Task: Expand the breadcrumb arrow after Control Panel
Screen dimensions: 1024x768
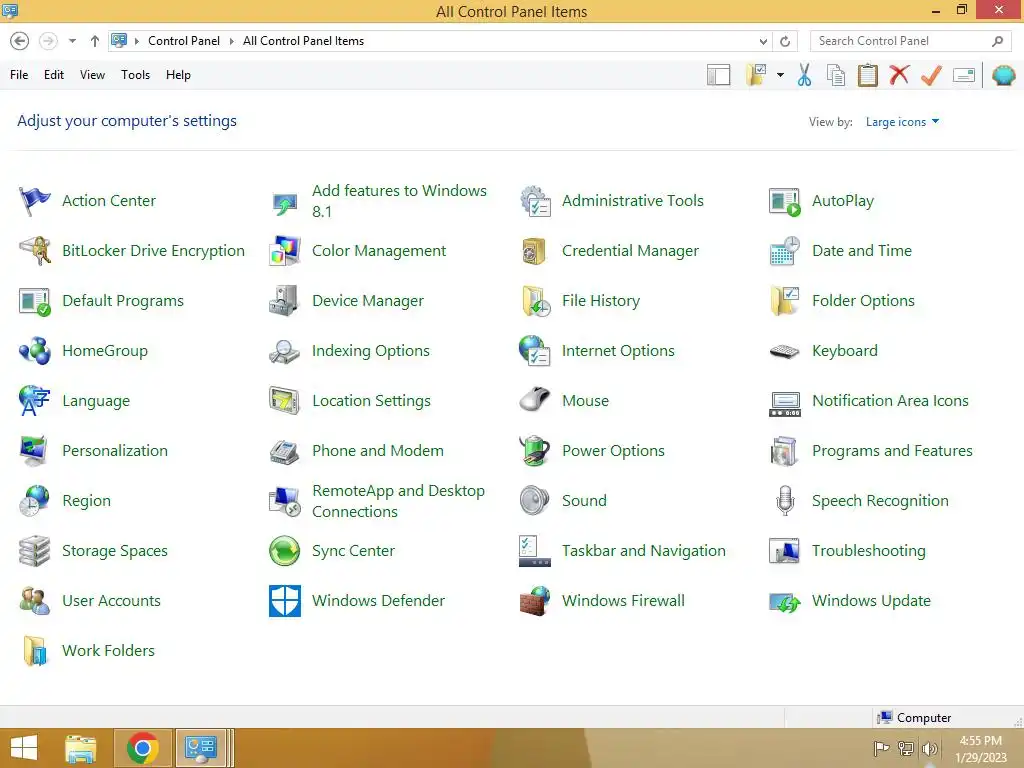Action: (x=231, y=41)
